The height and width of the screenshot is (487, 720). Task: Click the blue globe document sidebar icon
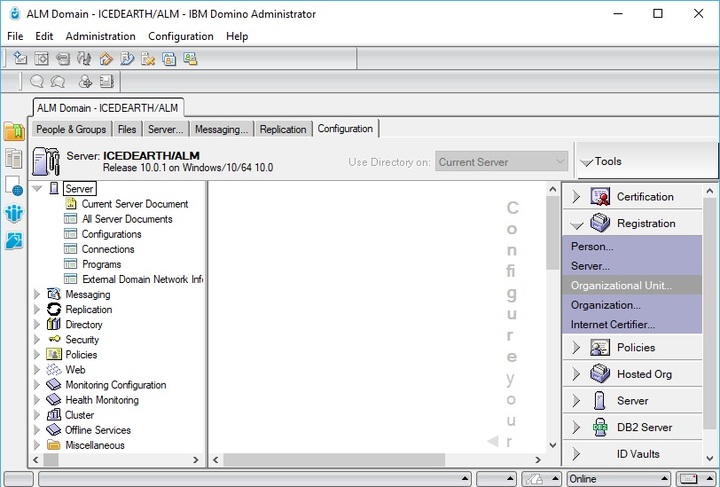tap(14, 186)
